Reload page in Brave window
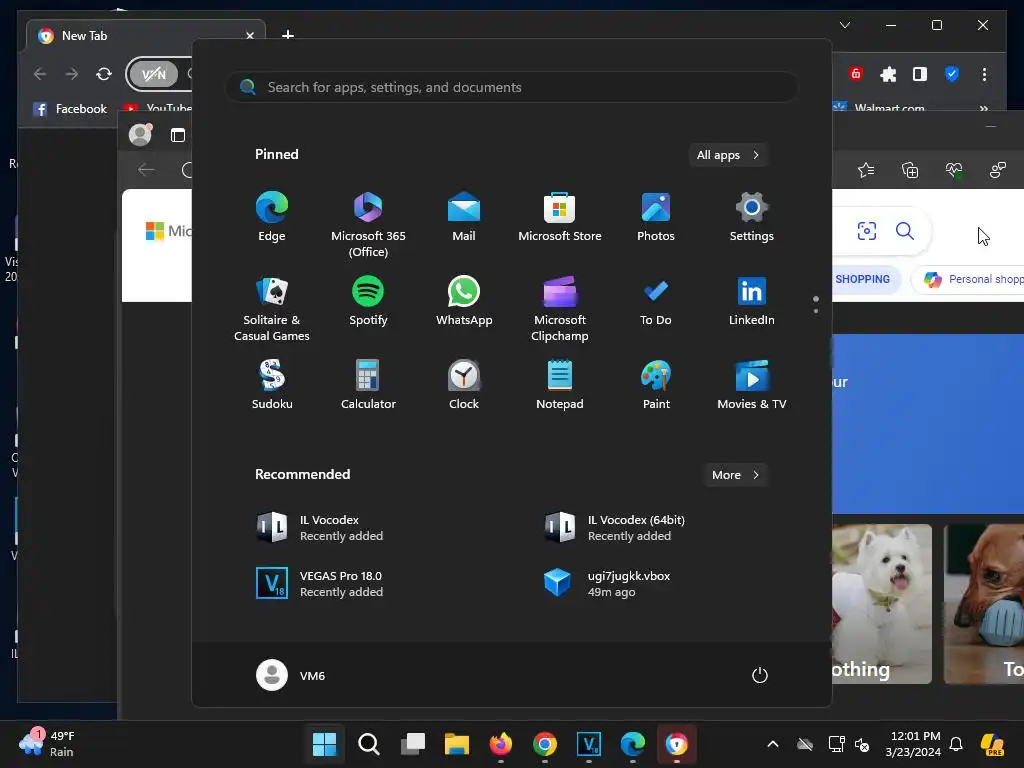 tap(104, 74)
